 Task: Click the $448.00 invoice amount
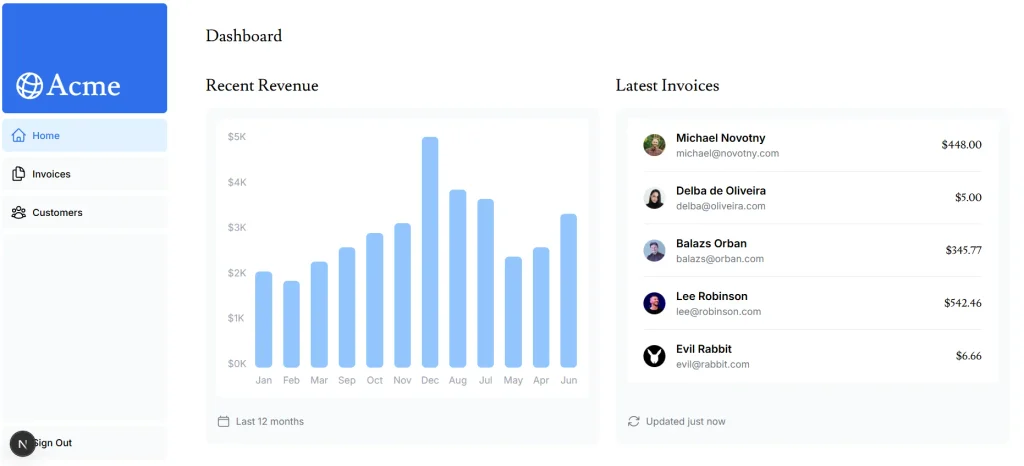[961, 145]
